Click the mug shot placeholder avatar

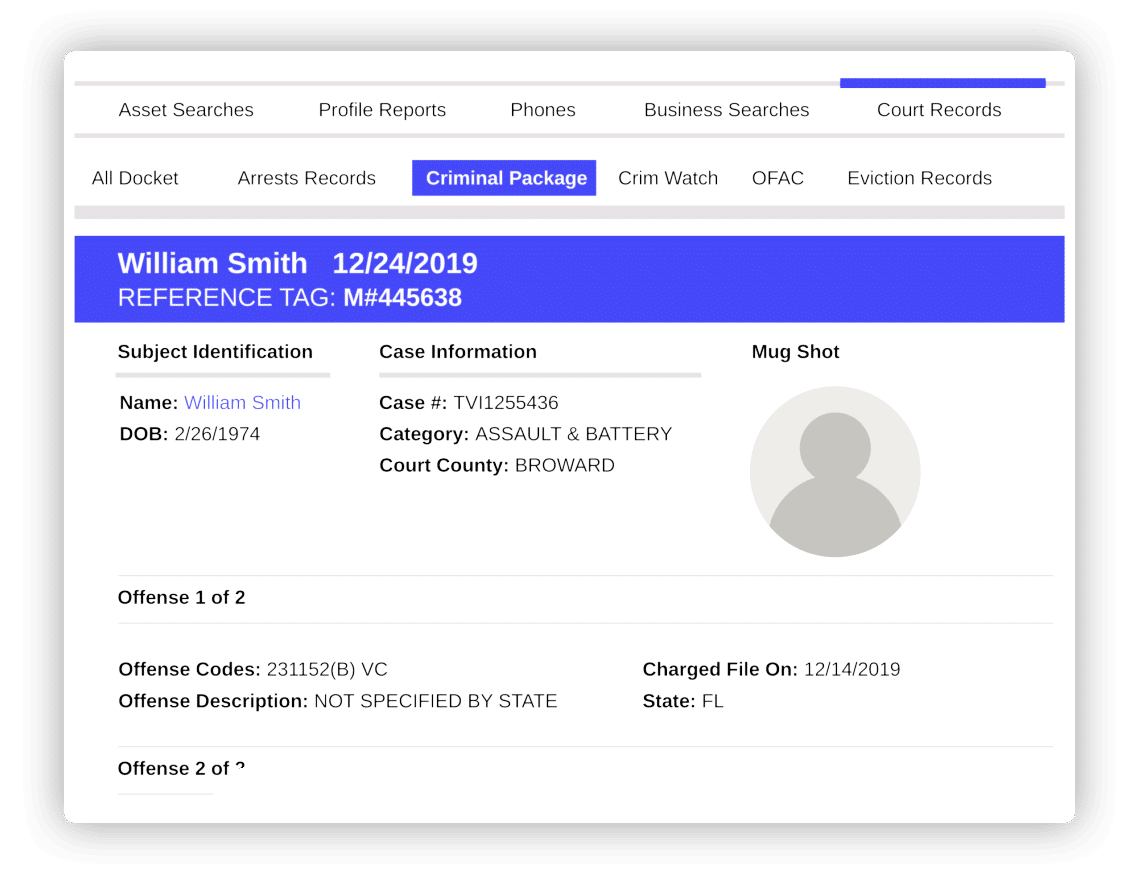(835, 472)
